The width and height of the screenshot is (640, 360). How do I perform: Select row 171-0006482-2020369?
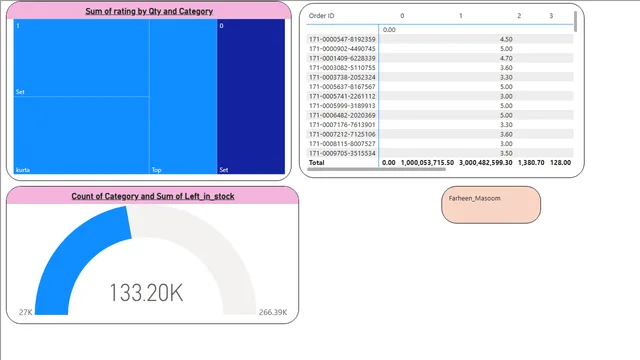click(x=440, y=115)
